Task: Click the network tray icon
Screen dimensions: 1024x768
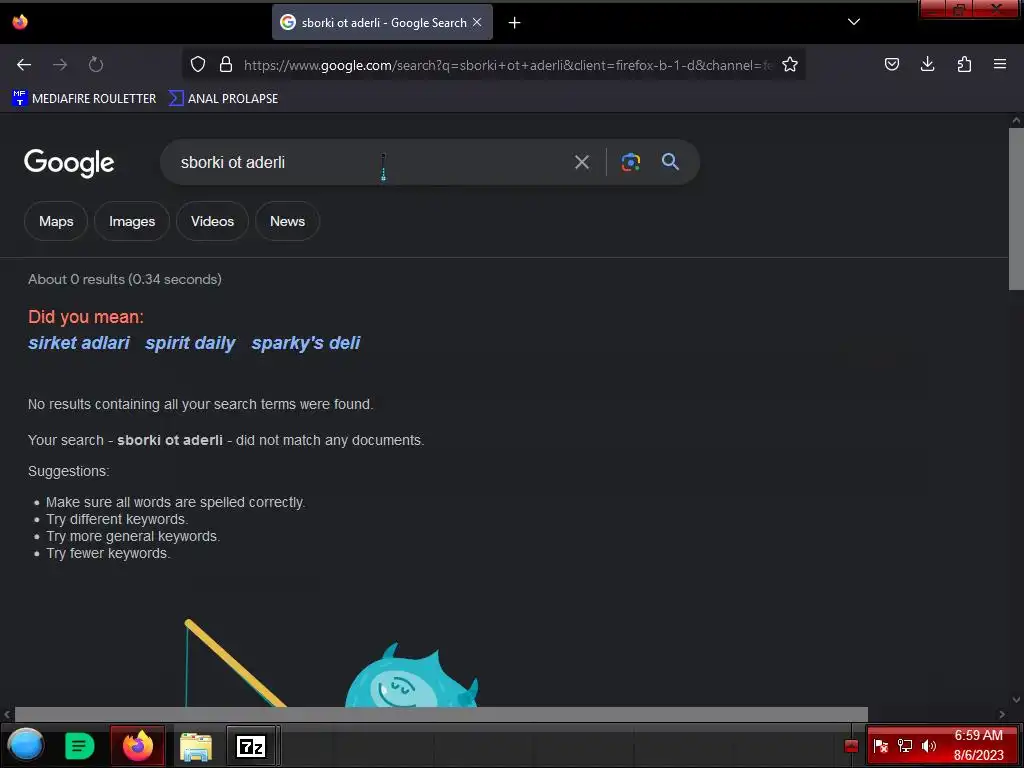Action: (904, 746)
